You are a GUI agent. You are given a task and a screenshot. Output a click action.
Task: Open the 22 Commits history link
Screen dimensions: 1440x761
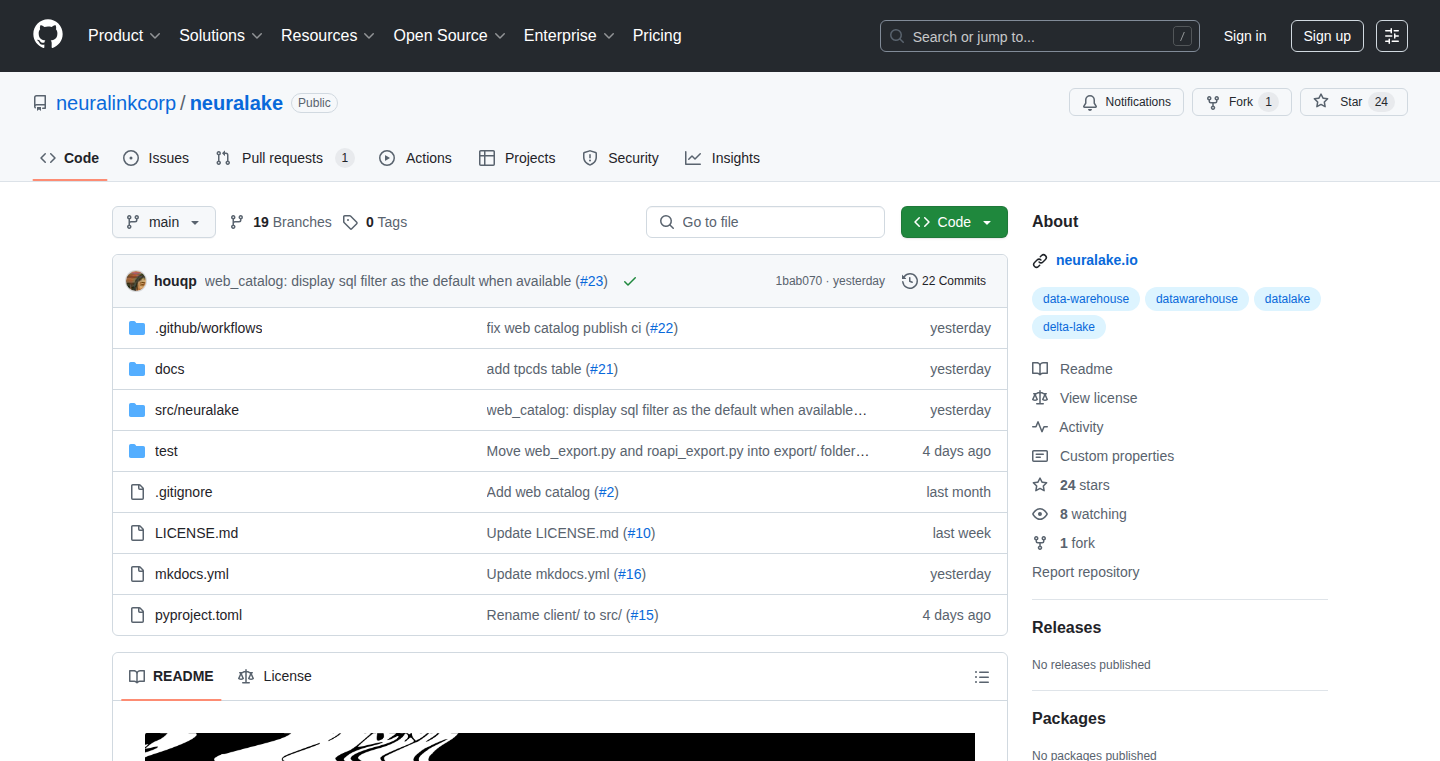point(944,281)
